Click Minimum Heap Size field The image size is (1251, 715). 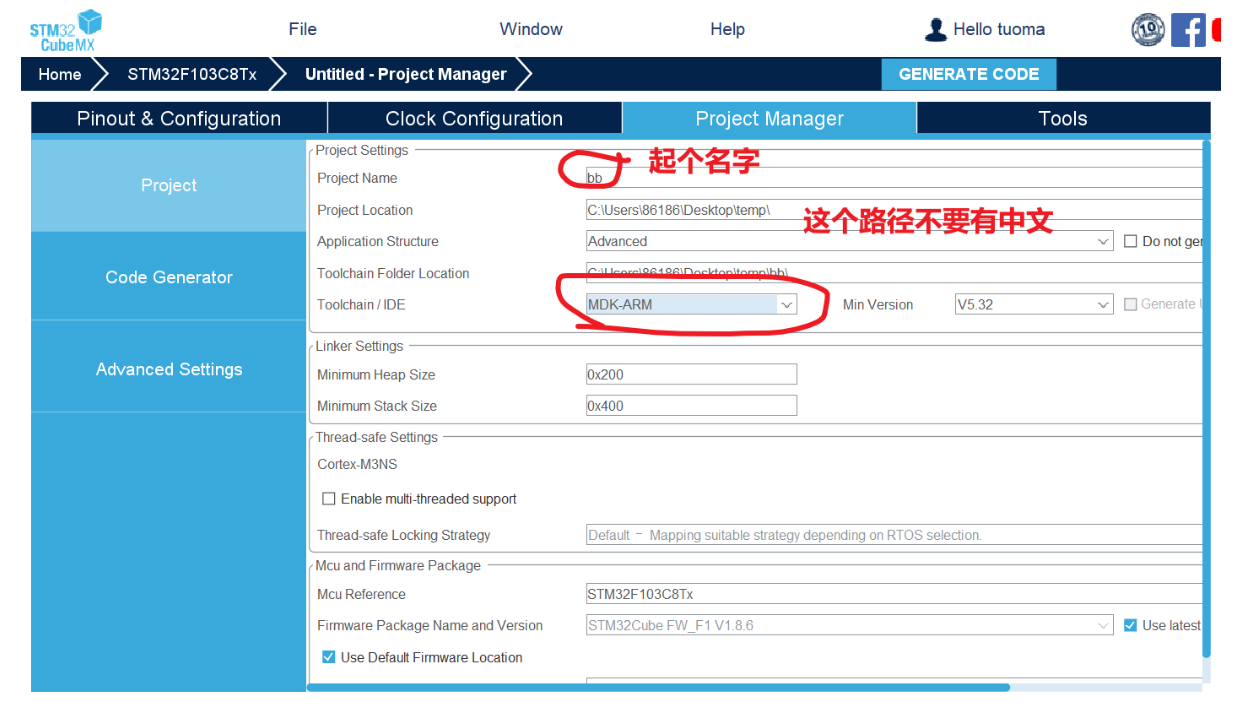[691, 375]
